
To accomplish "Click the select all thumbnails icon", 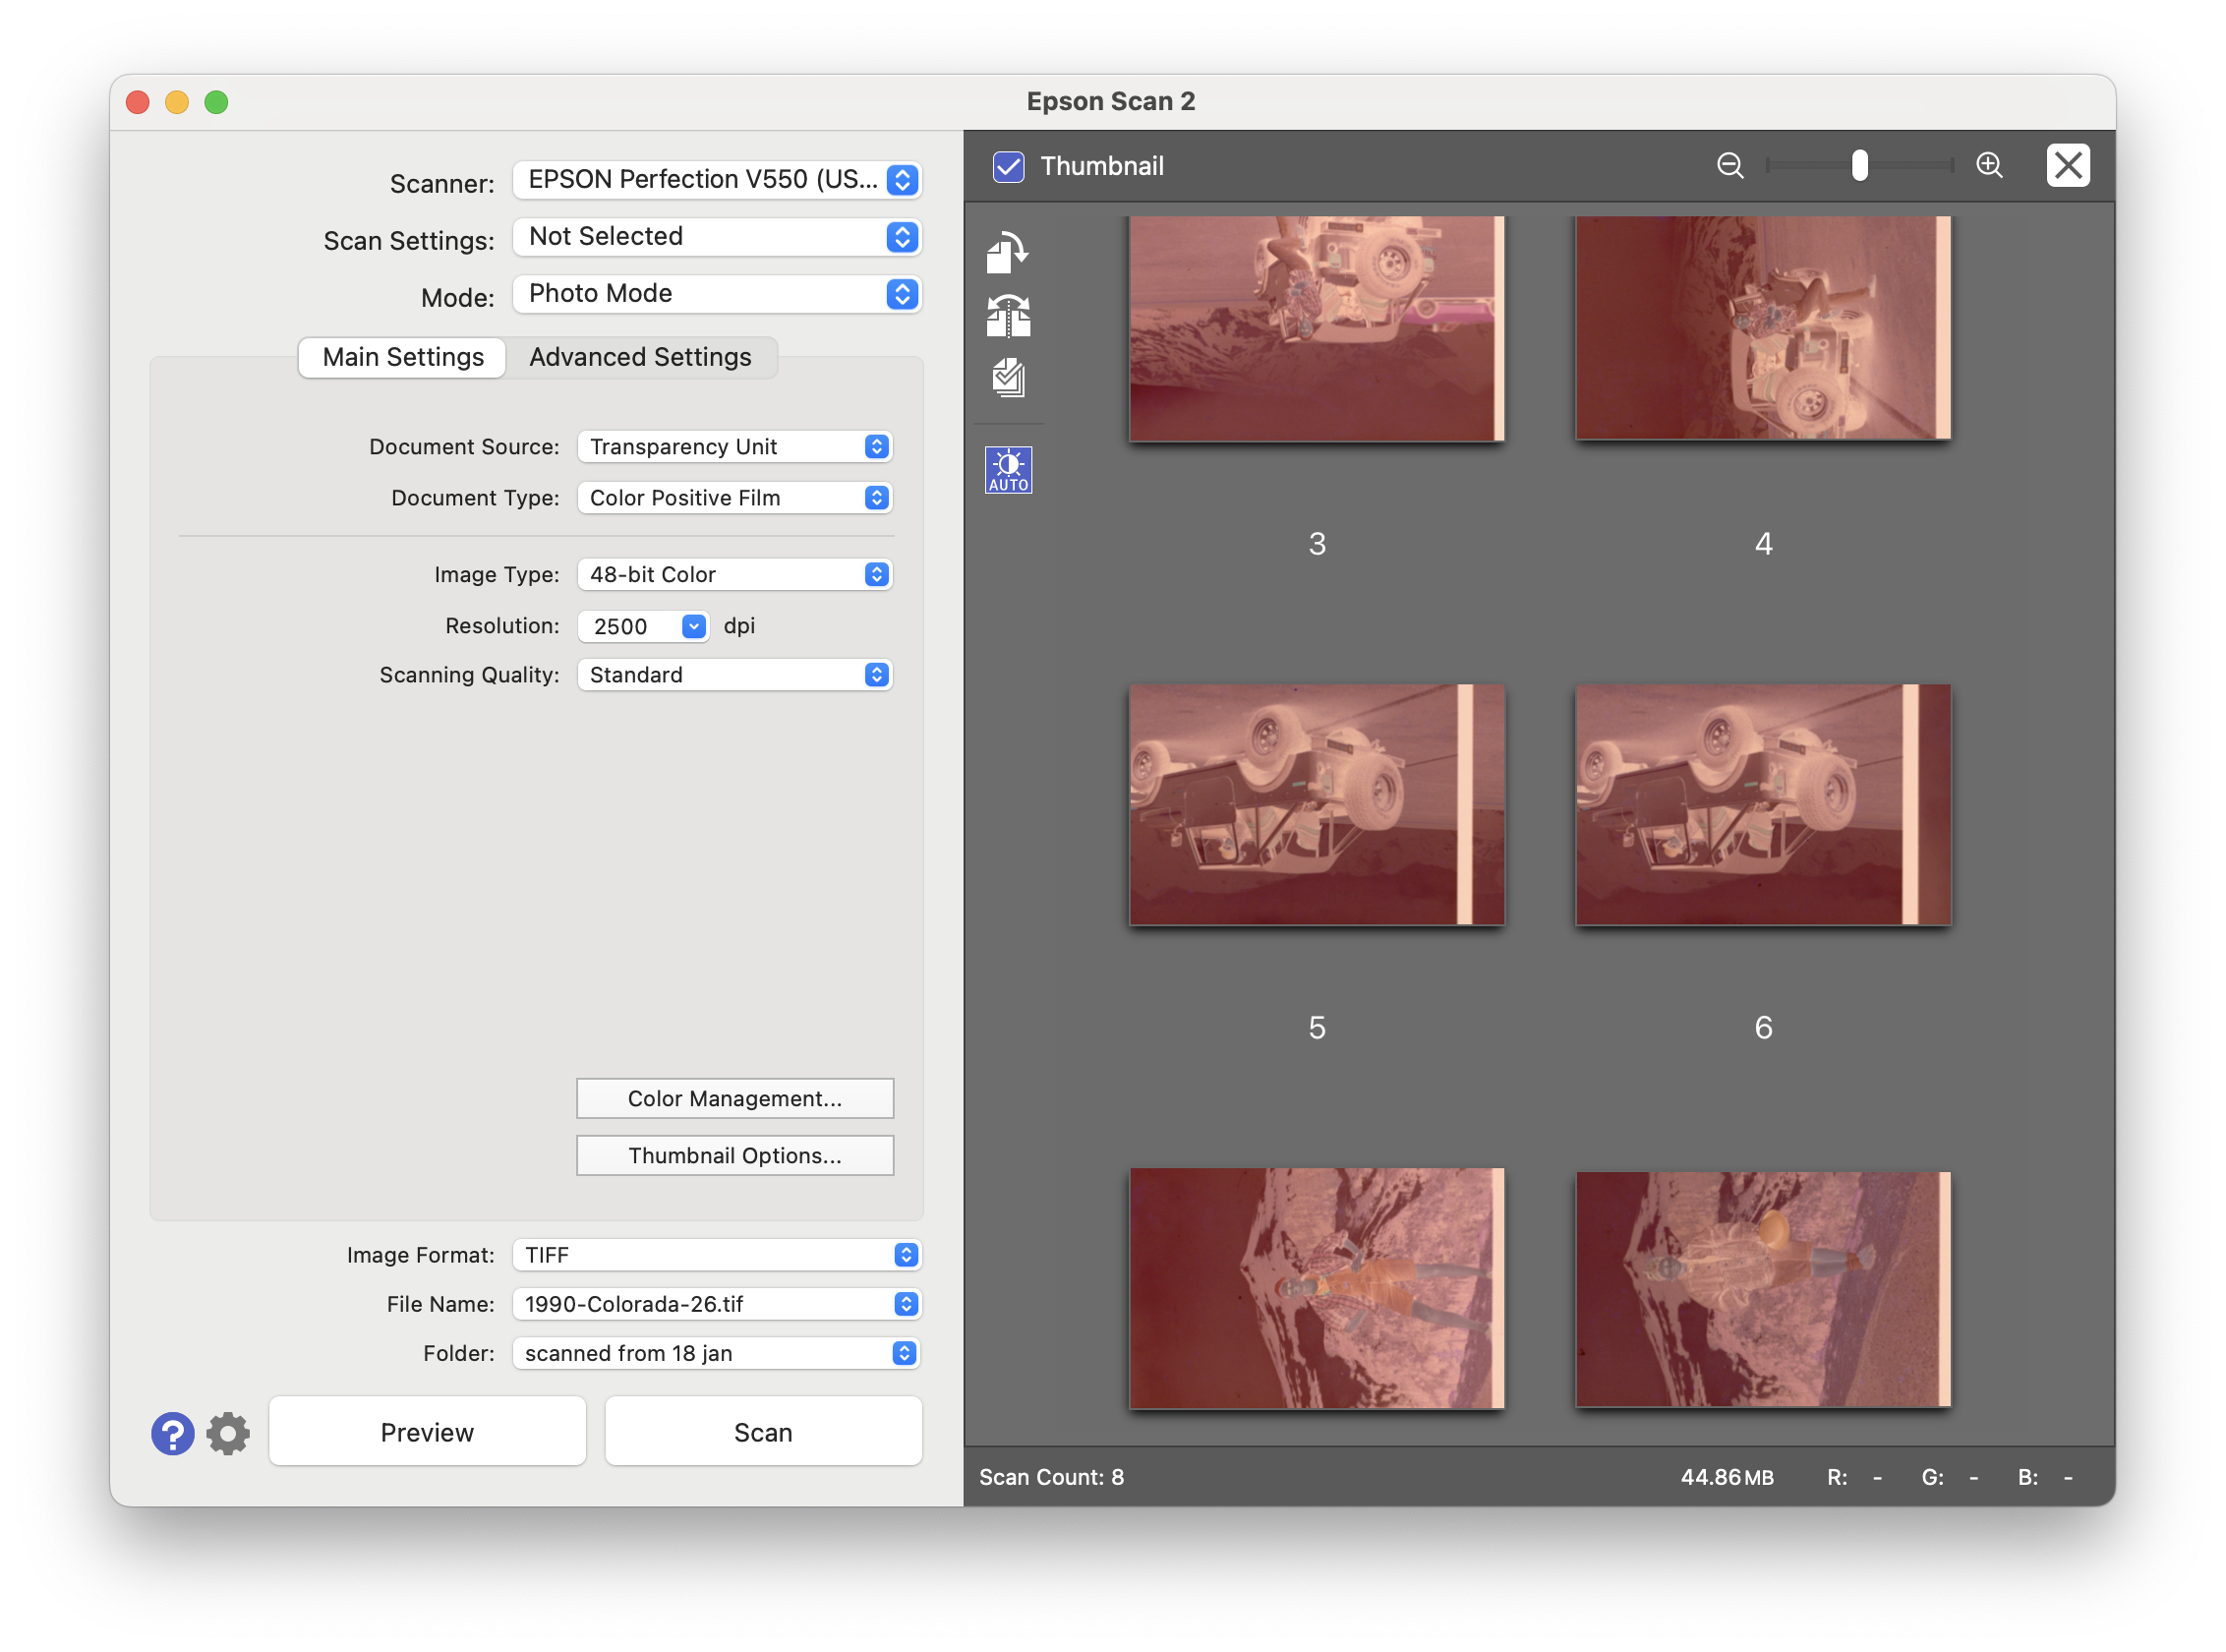I will (x=1007, y=378).
